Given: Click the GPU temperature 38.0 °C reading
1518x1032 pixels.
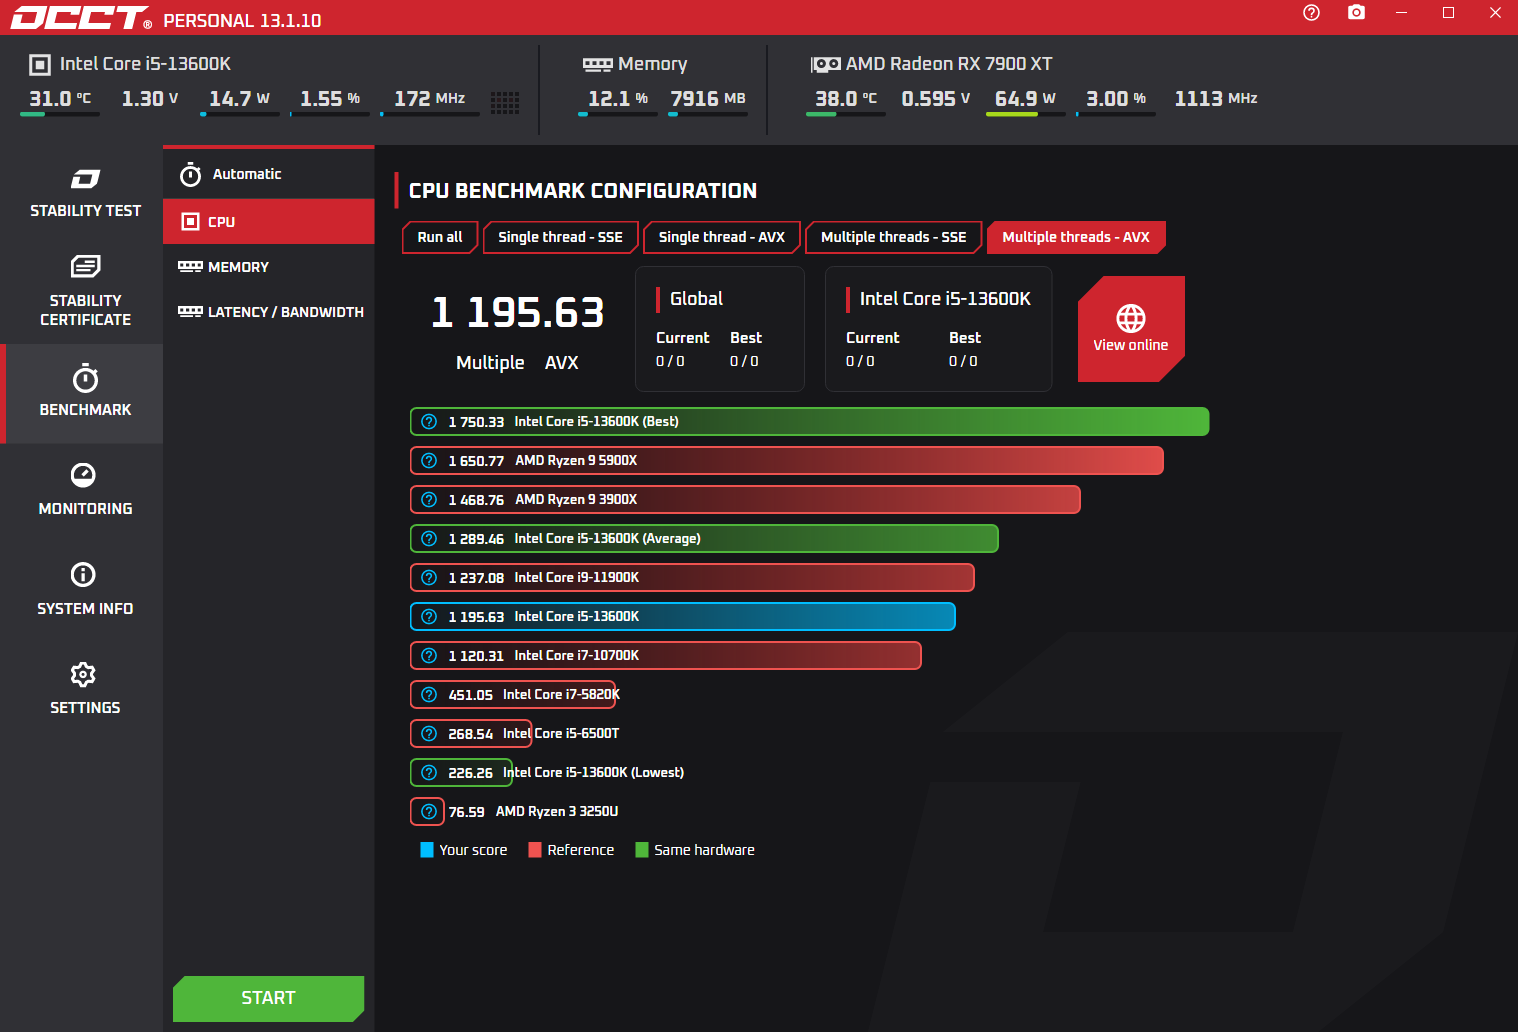Looking at the screenshot, I should (846, 99).
